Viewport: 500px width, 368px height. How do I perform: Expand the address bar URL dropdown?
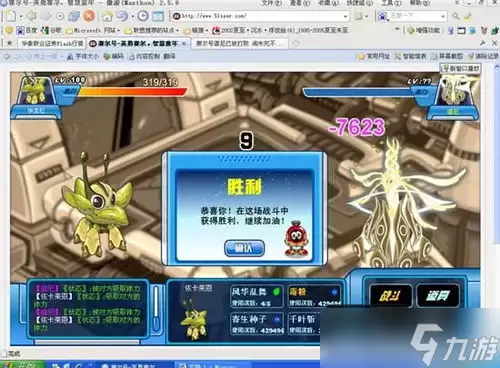345,16
